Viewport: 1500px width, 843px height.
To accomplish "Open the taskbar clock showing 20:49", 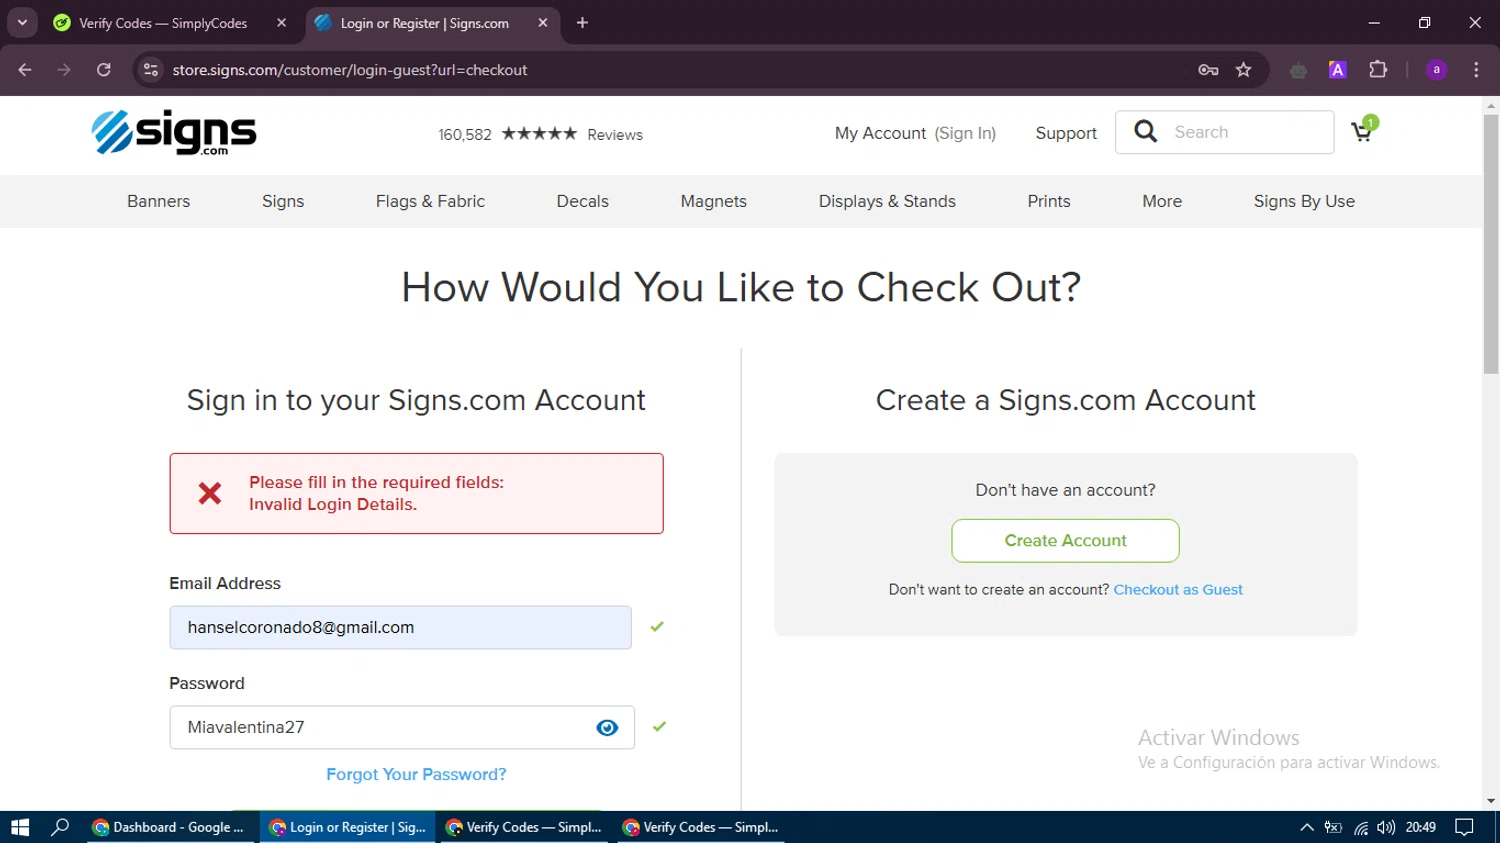I will [1421, 827].
